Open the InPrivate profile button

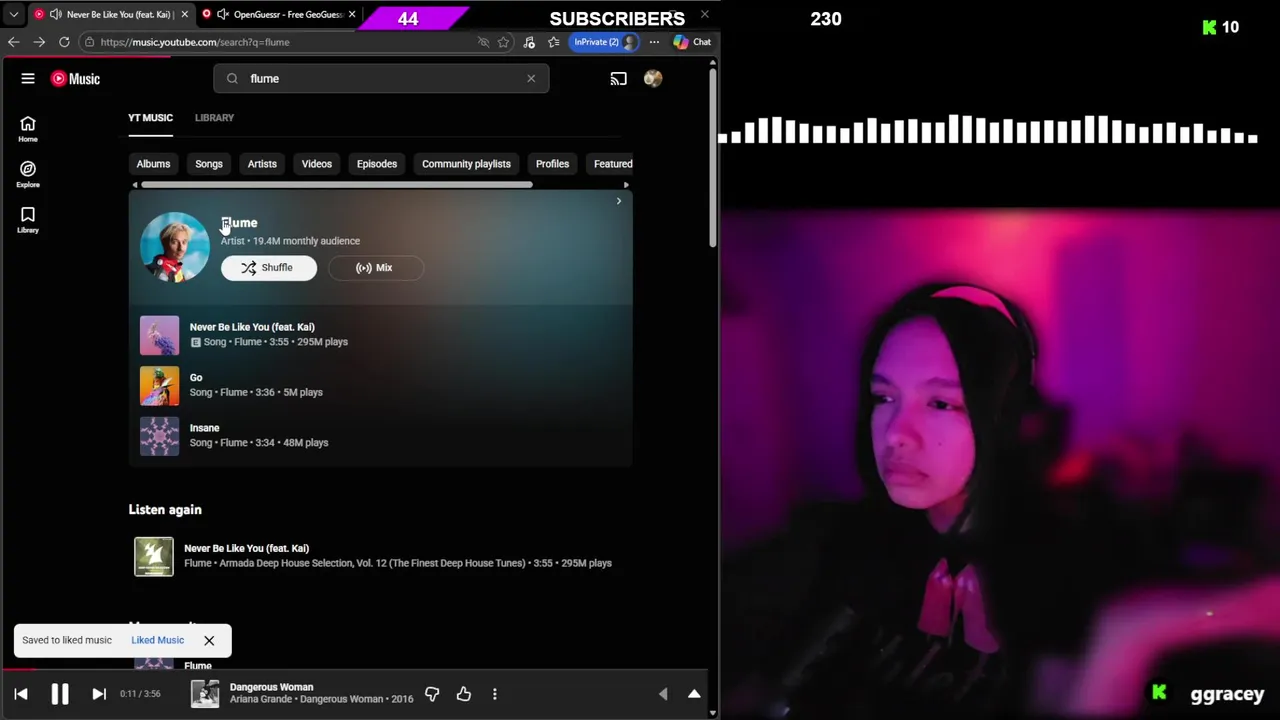(605, 42)
